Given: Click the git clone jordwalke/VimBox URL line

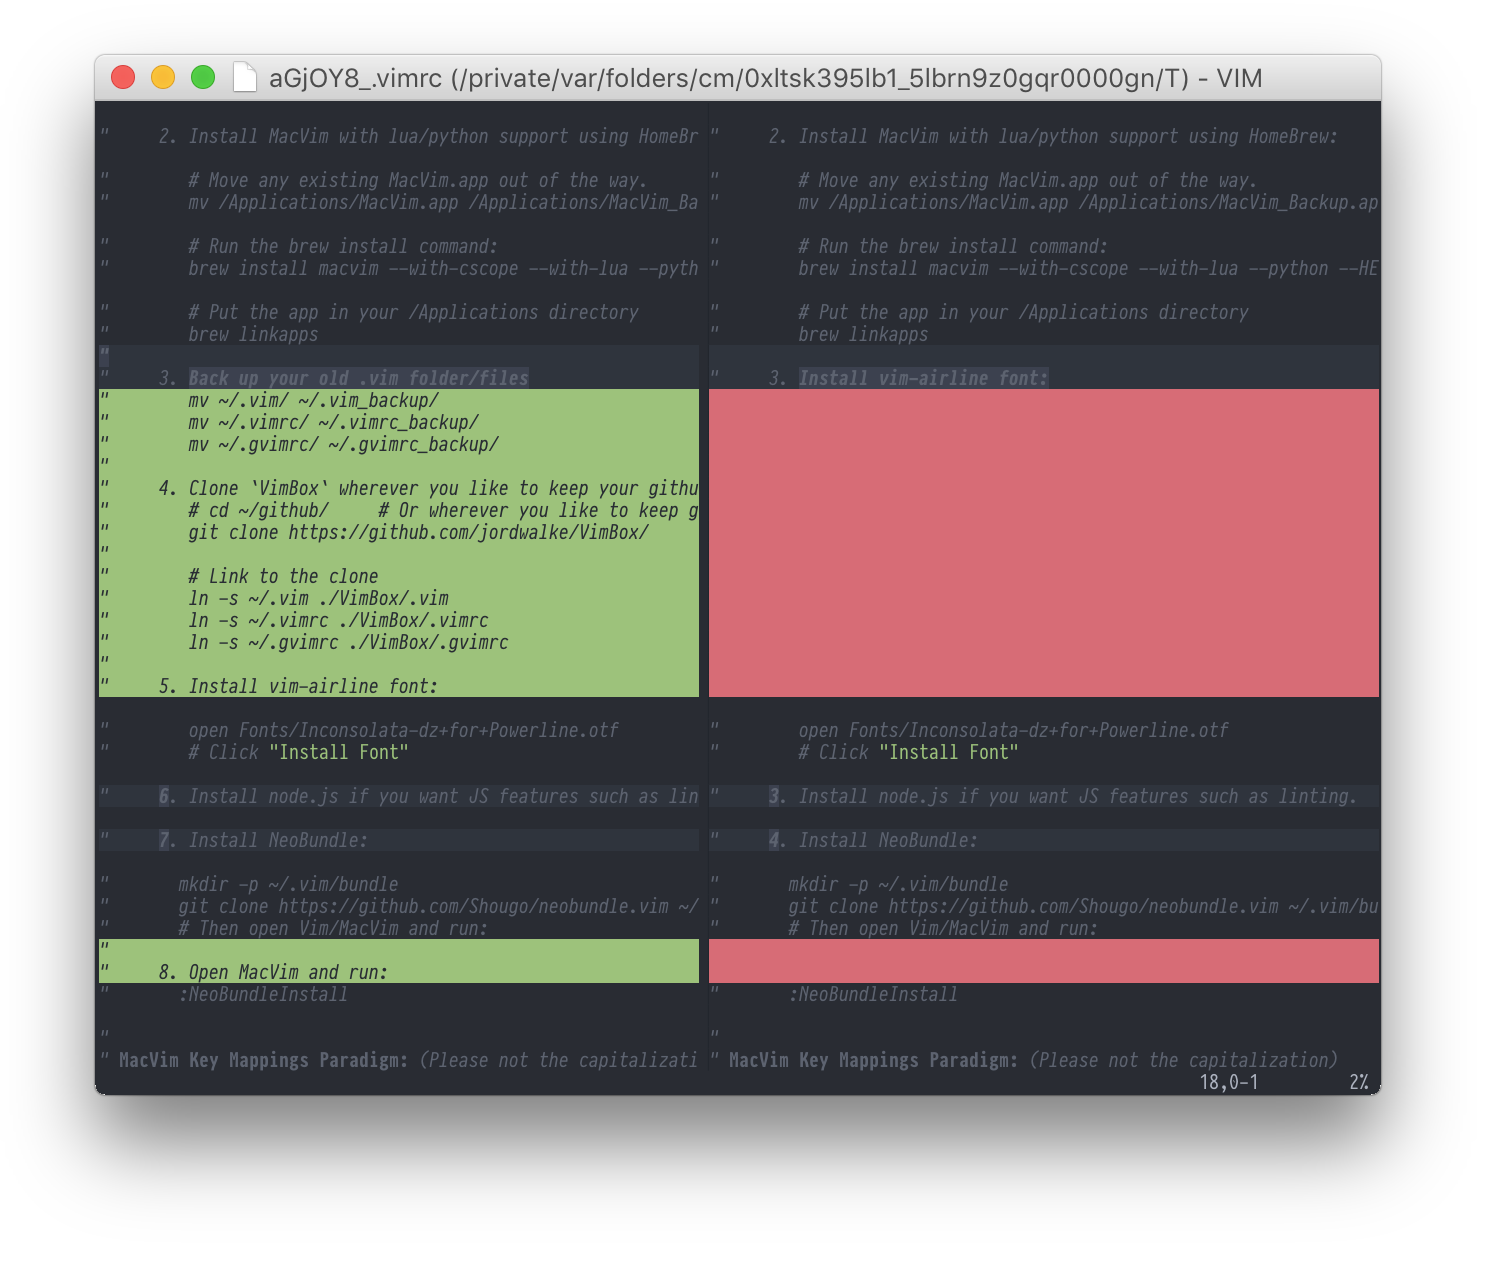Looking at the screenshot, I should click(x=419, y=532).
